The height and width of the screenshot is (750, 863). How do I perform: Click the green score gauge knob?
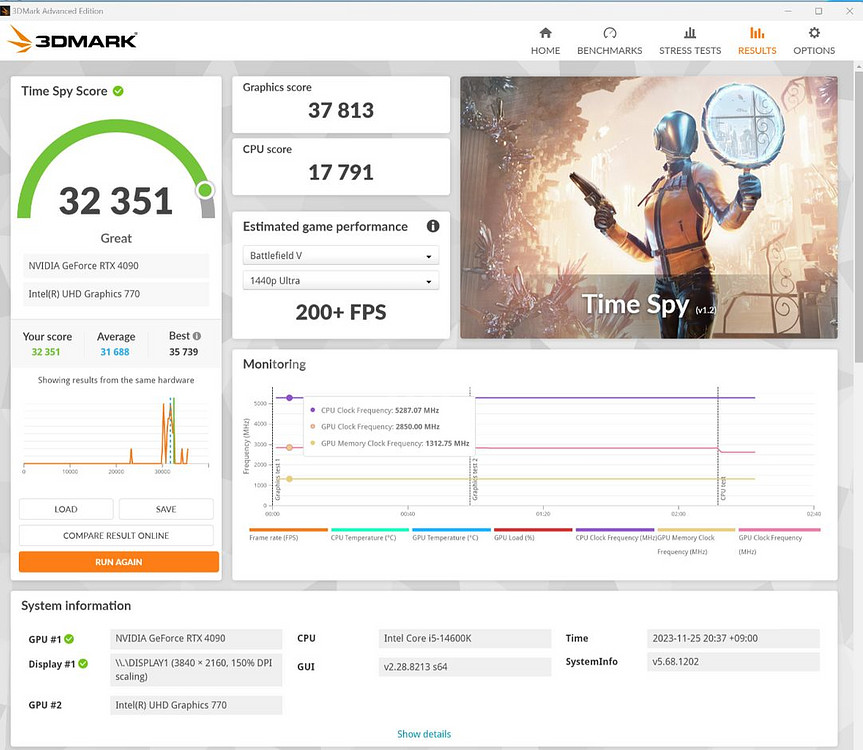pyautogui.click(x=205, y=190)
